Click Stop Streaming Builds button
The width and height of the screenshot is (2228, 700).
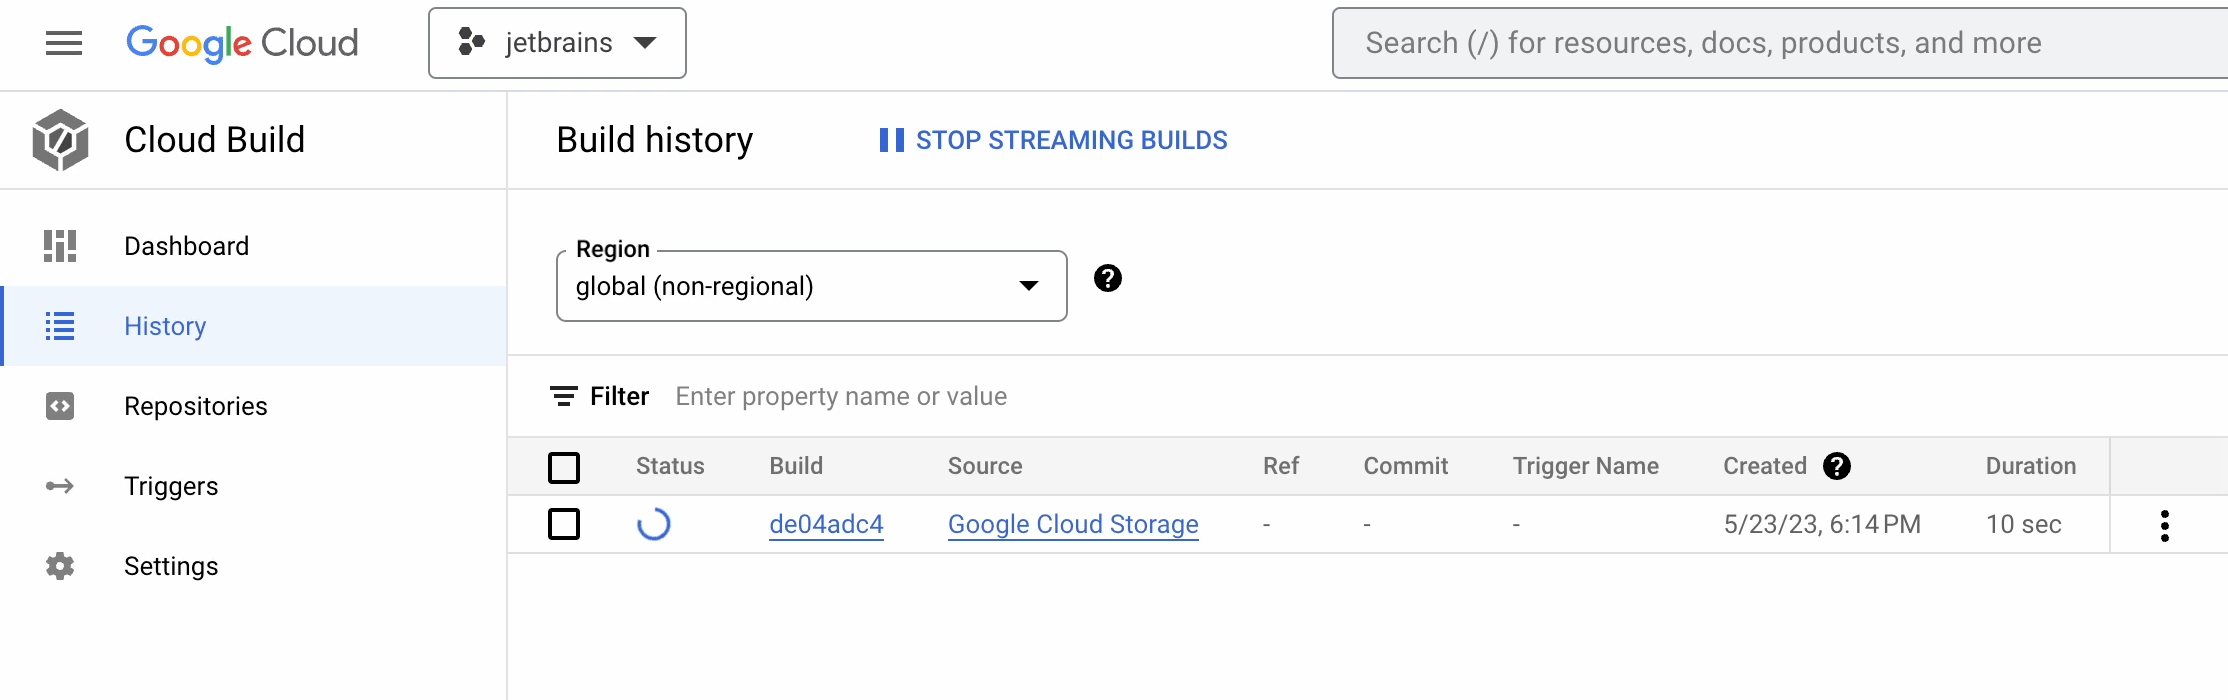(1053, 140)
